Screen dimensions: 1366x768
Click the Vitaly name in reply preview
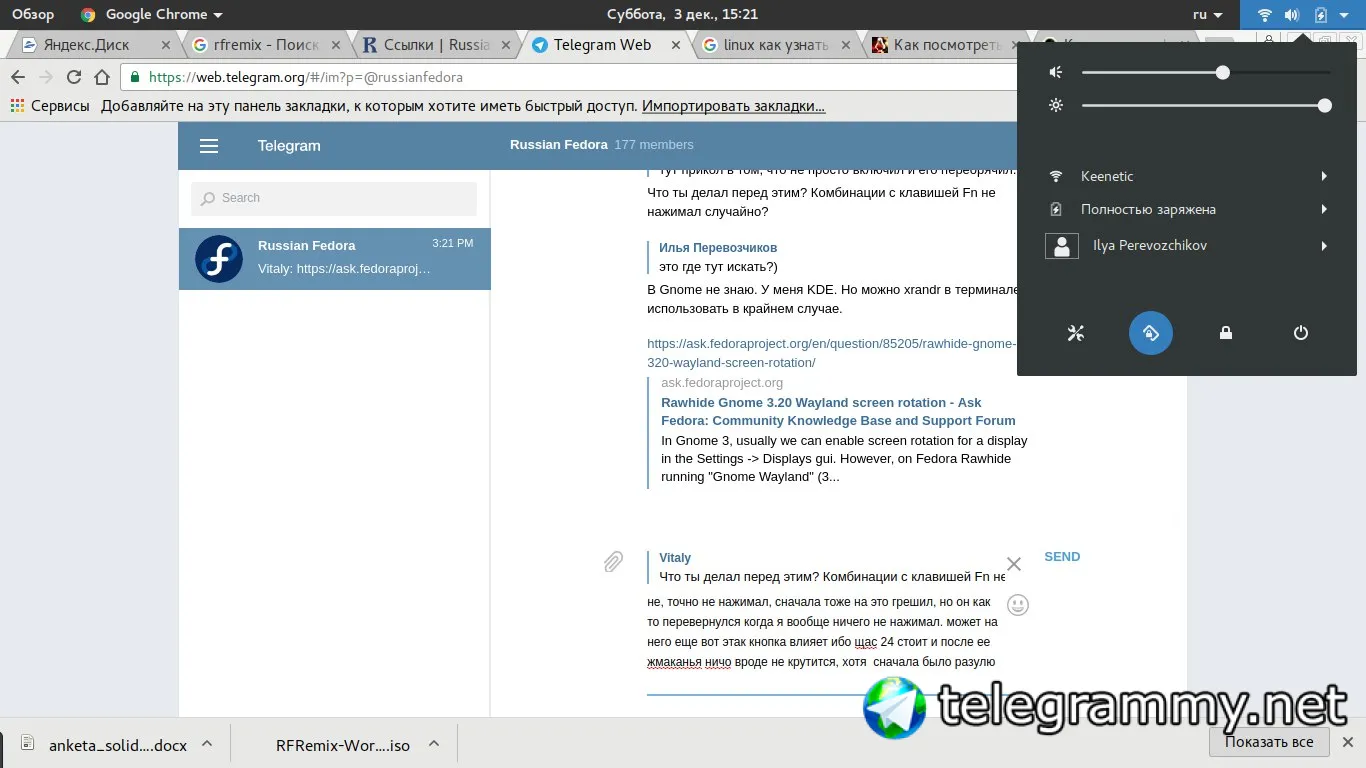click(x=675, y=558)
